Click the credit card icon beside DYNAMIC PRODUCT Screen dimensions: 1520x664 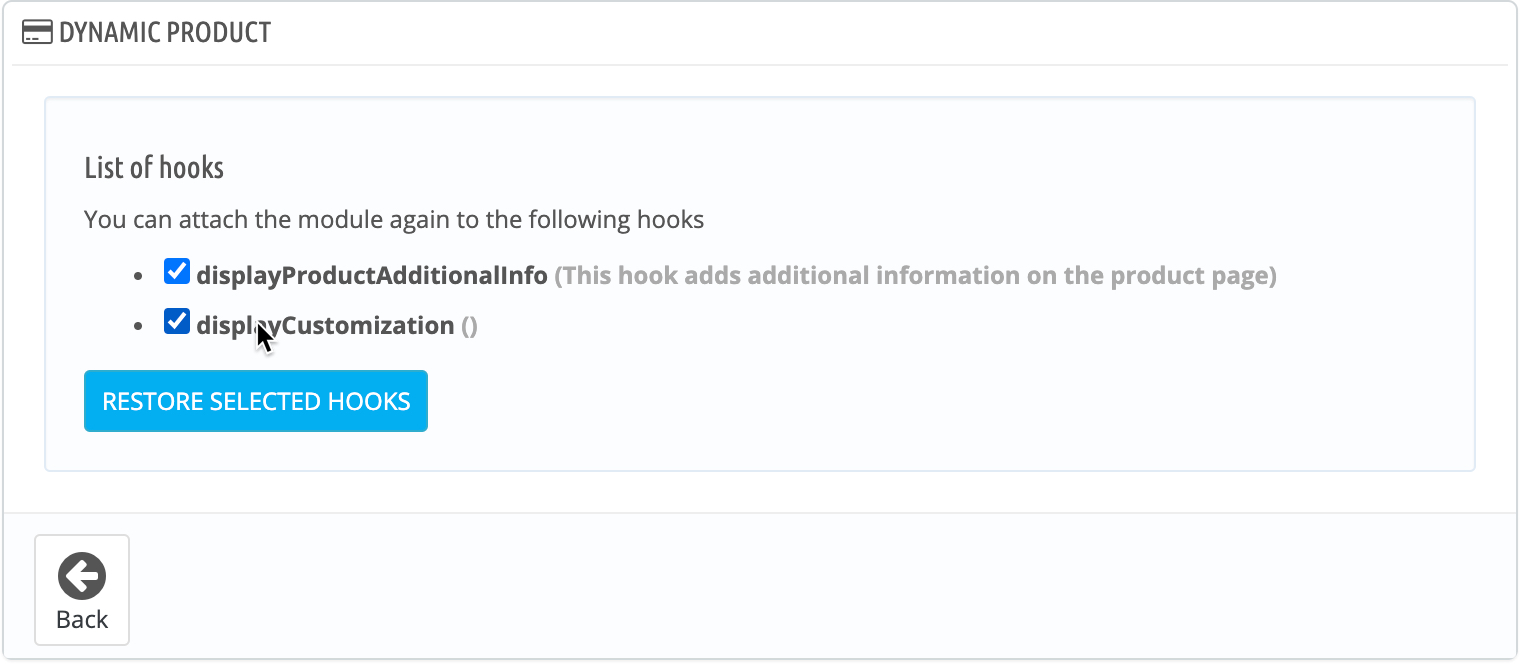[37, 31]
